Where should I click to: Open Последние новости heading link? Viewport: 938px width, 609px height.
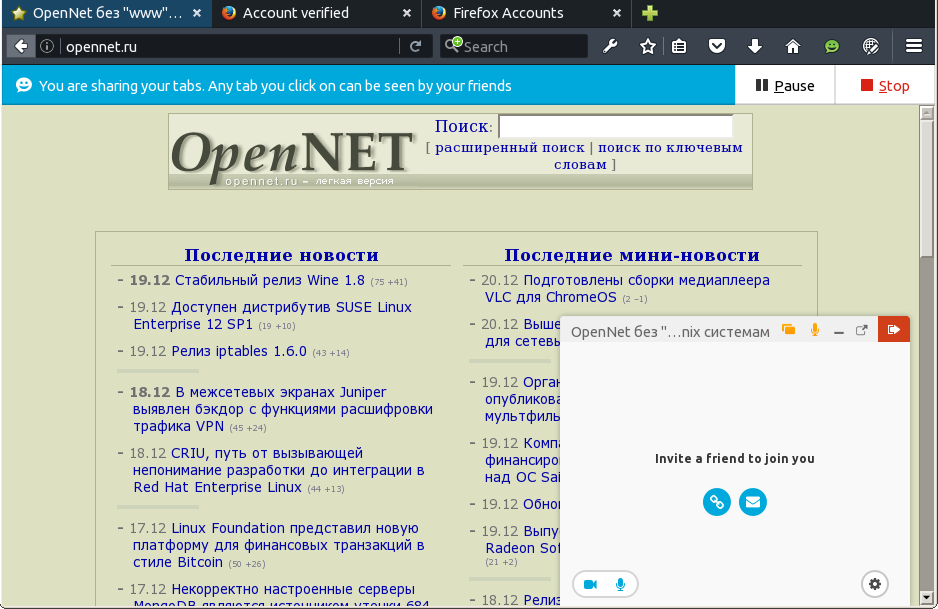coord(281,255)
